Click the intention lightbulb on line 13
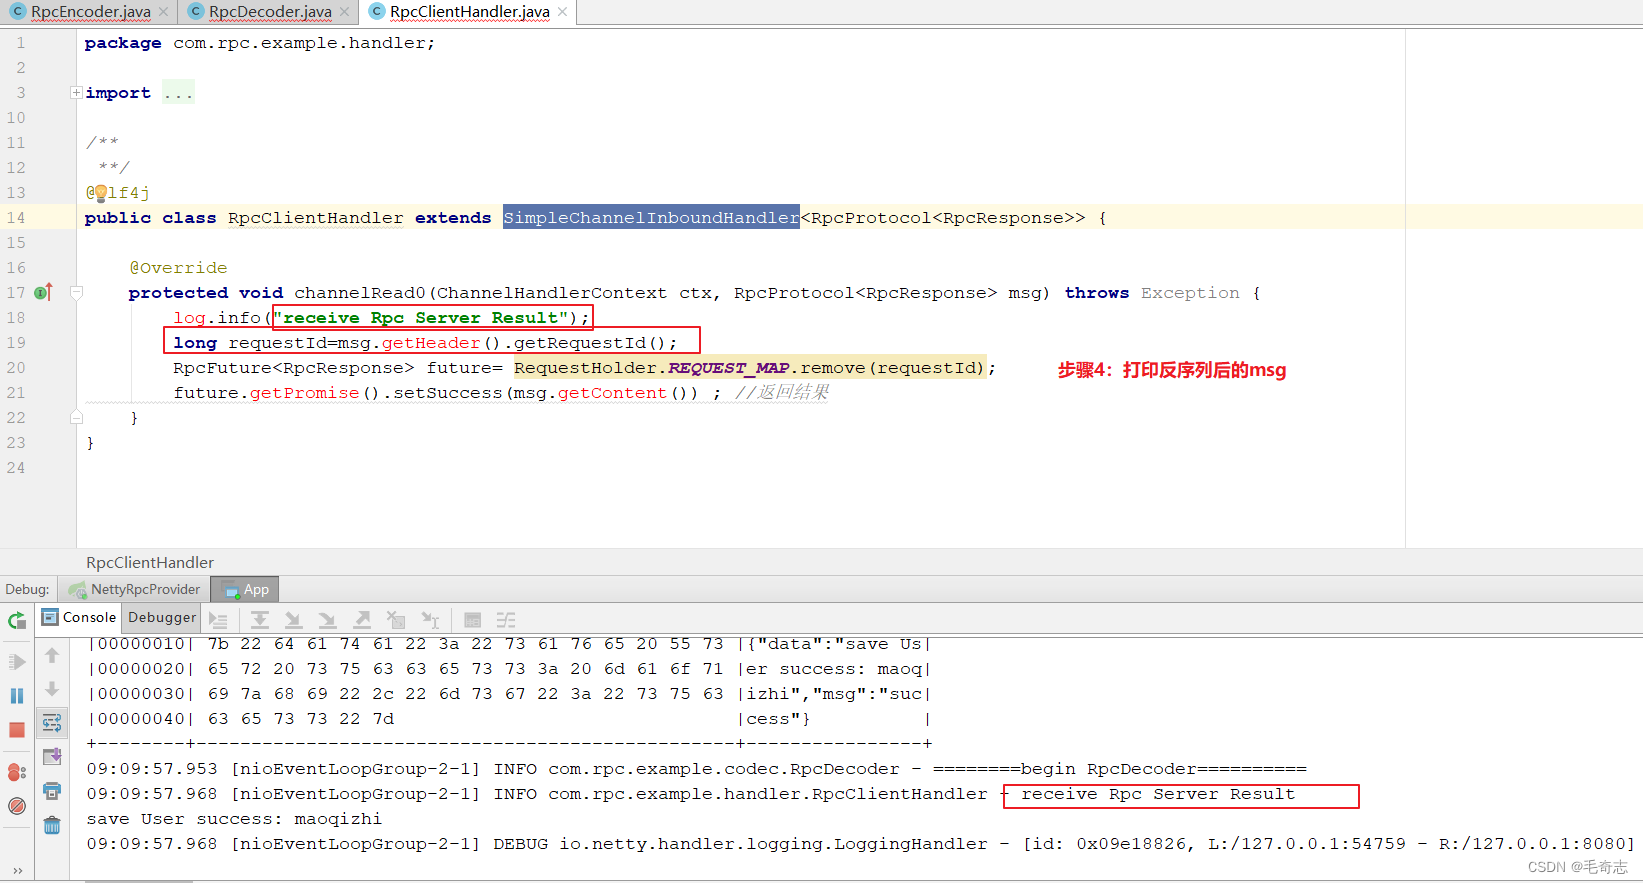The image size is (1643, 883). (100, 193)
